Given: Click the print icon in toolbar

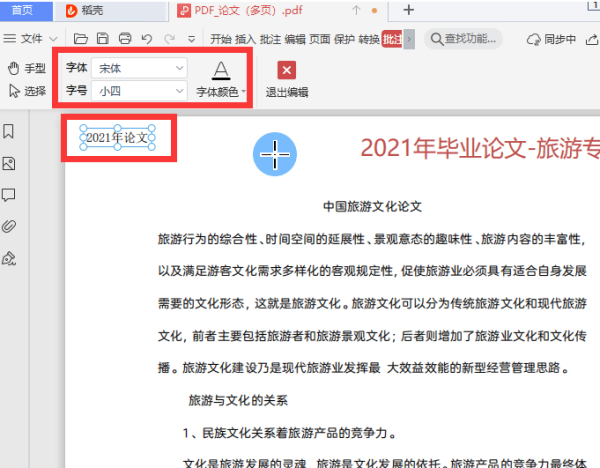Looking at the screenshot, I should click(125, 39).
